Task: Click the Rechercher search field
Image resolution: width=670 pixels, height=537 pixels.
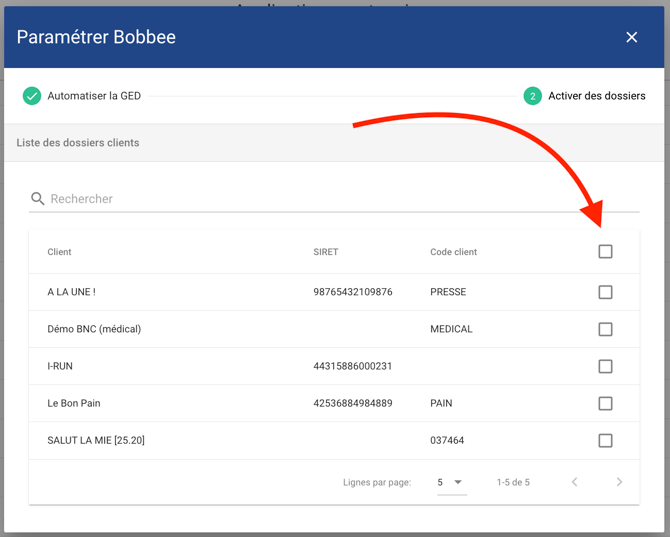Action: pyautogui.click(x=340, y=199)
